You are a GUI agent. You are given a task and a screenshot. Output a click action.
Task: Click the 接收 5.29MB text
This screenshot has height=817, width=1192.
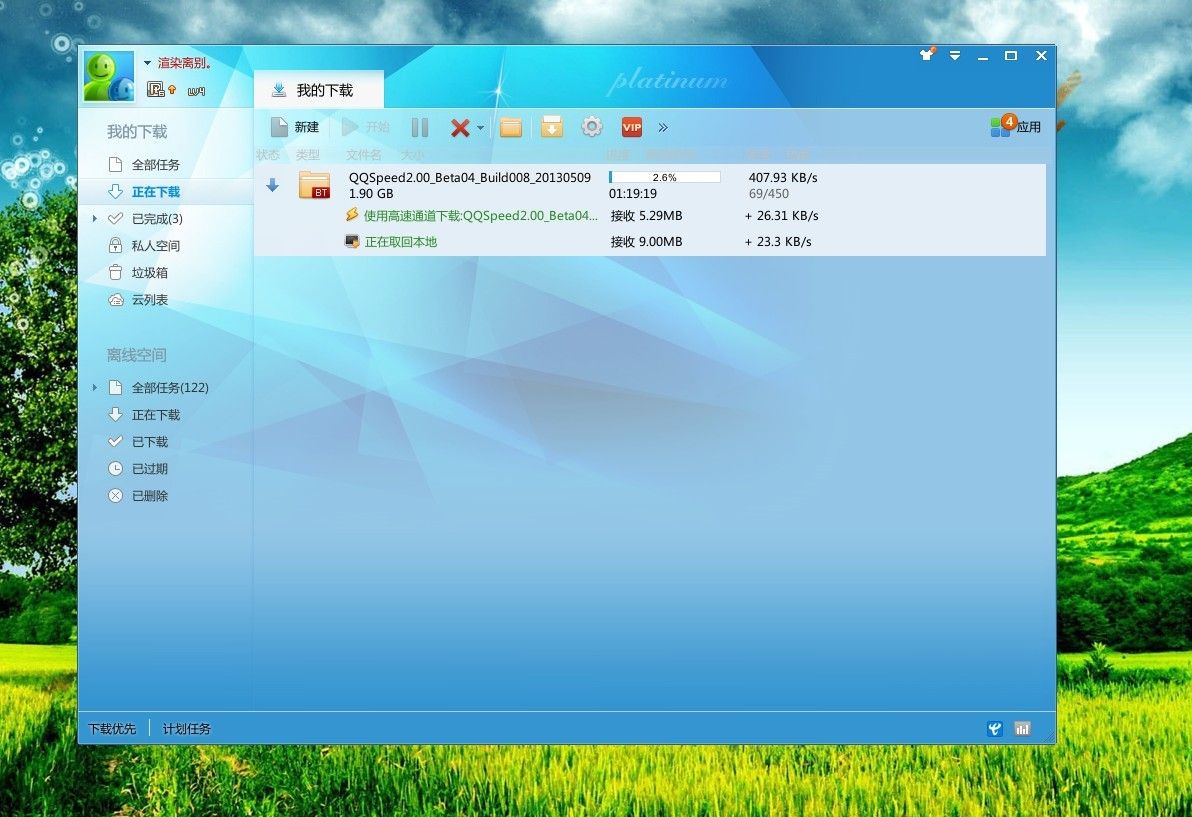pos(646,216)
